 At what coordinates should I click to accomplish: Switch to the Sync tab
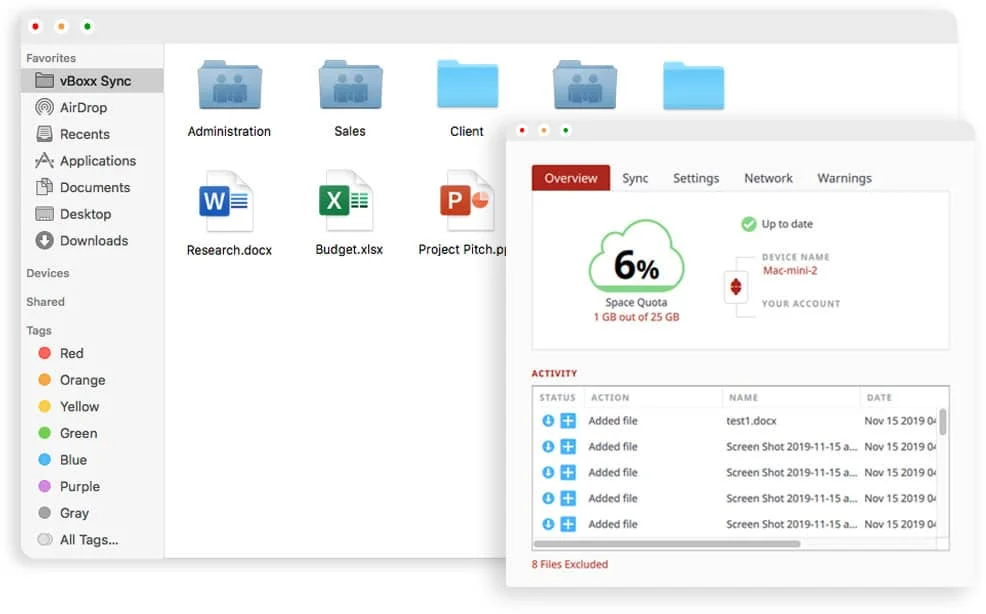635,178
